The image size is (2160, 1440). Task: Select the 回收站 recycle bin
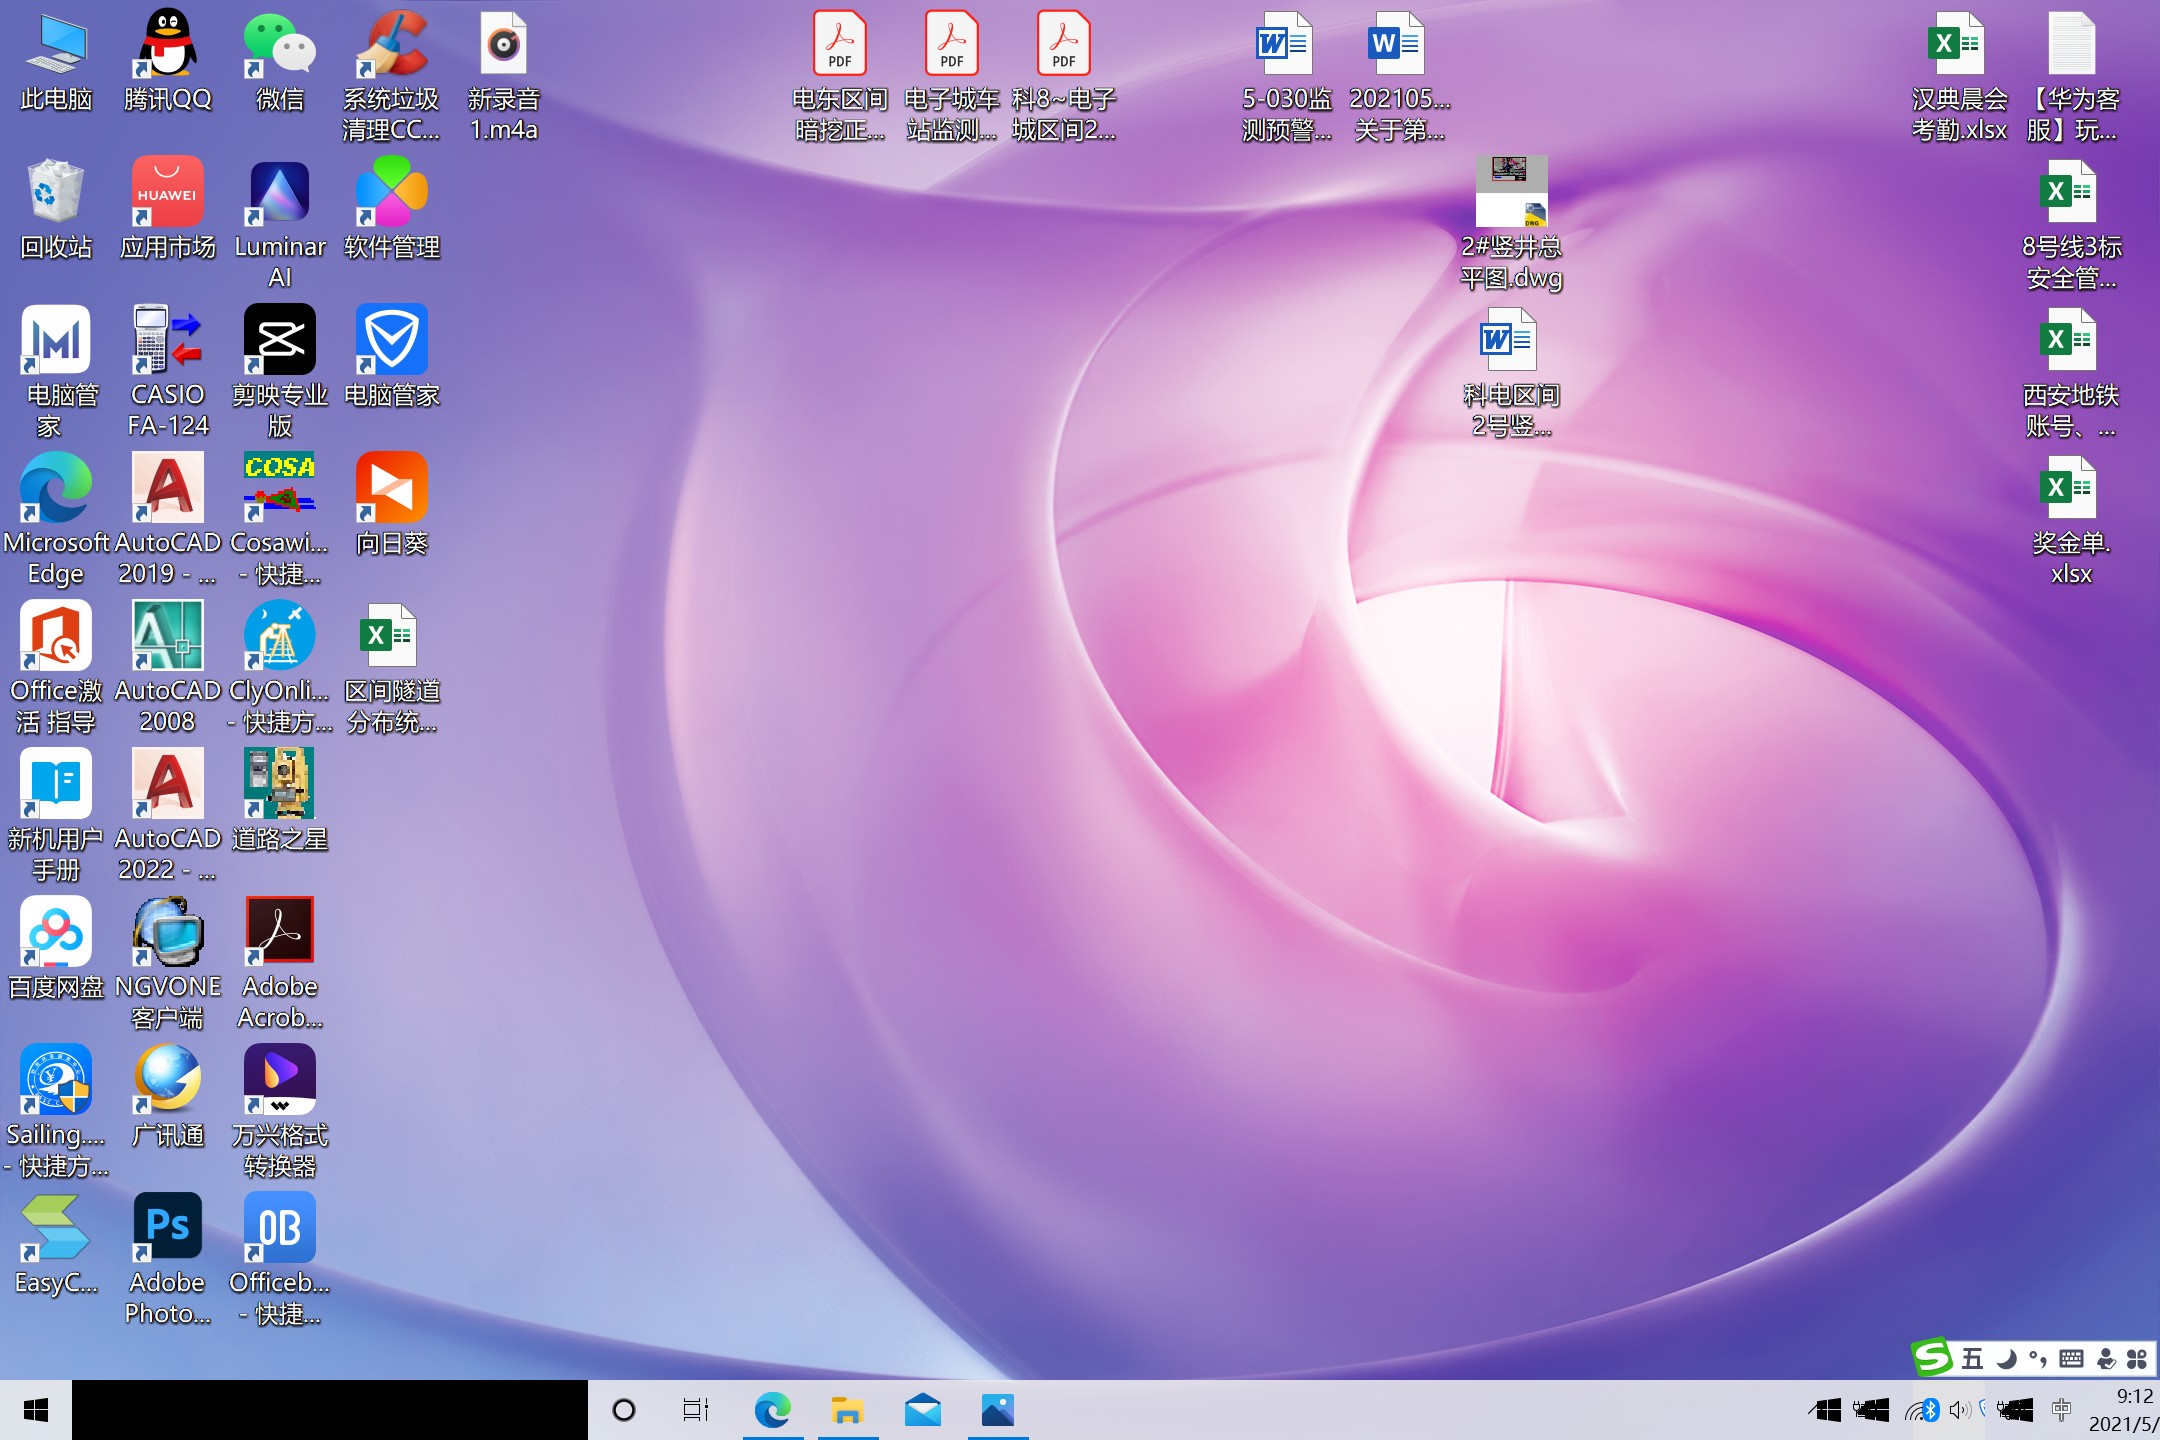pyautogui.click(x=56, y=210)
